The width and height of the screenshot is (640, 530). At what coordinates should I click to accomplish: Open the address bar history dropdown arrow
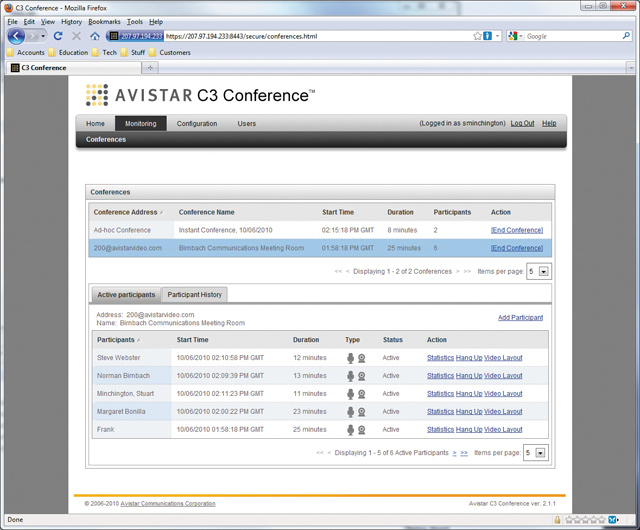pos(497,36)
